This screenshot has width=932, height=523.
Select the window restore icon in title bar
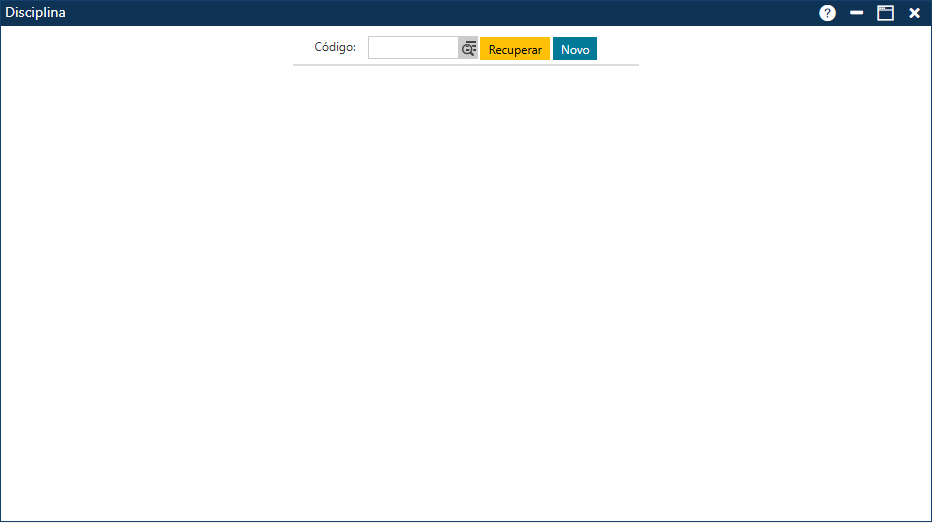point(885,13)
